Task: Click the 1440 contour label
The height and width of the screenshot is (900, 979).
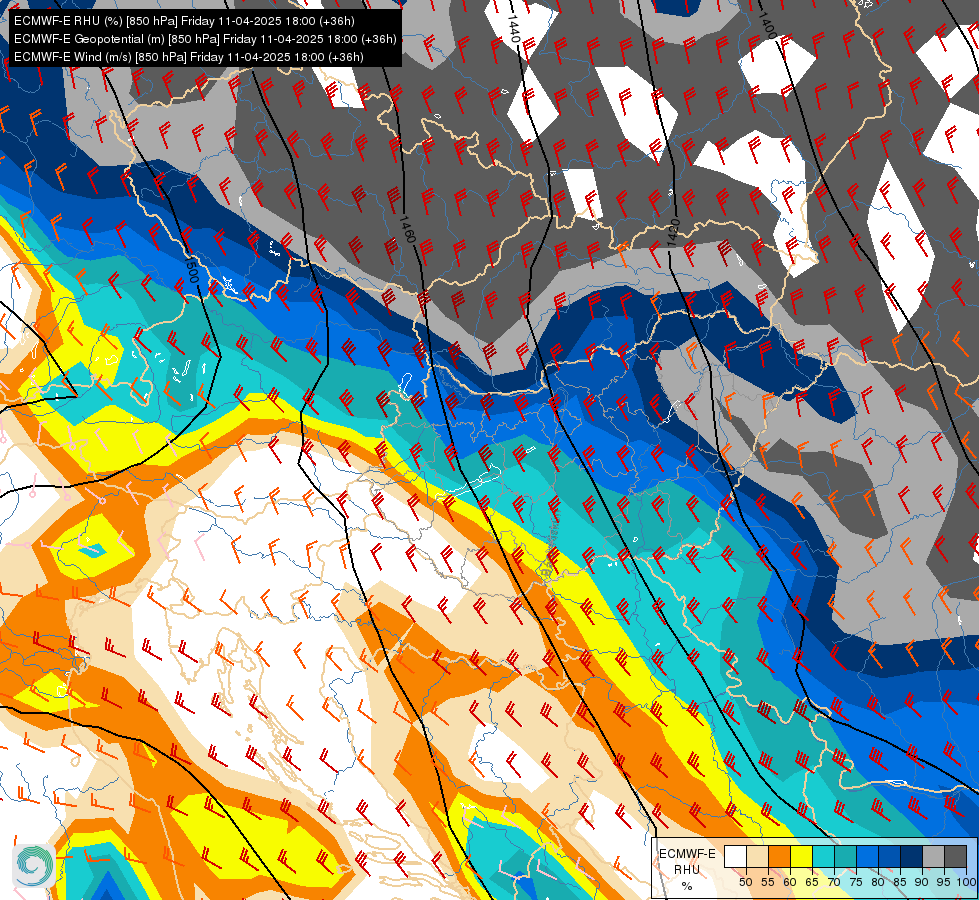Action: point(512,28)
